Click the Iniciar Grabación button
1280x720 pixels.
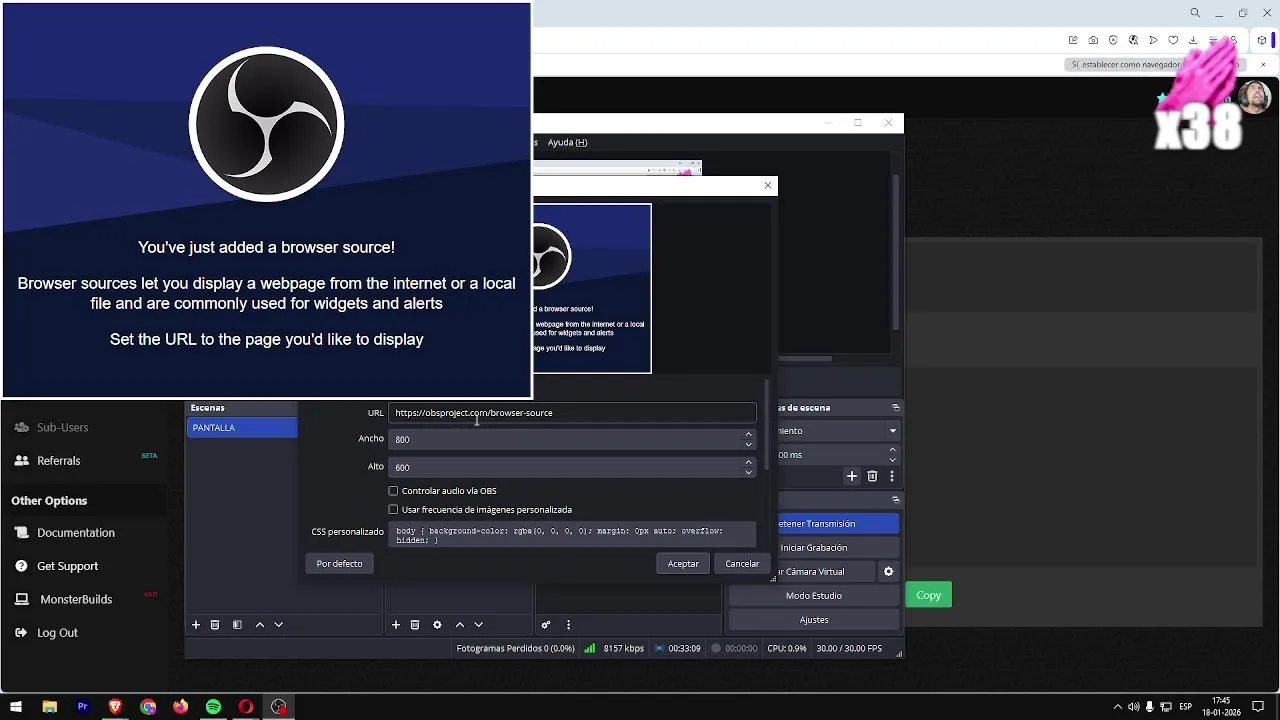pos(838,548)
